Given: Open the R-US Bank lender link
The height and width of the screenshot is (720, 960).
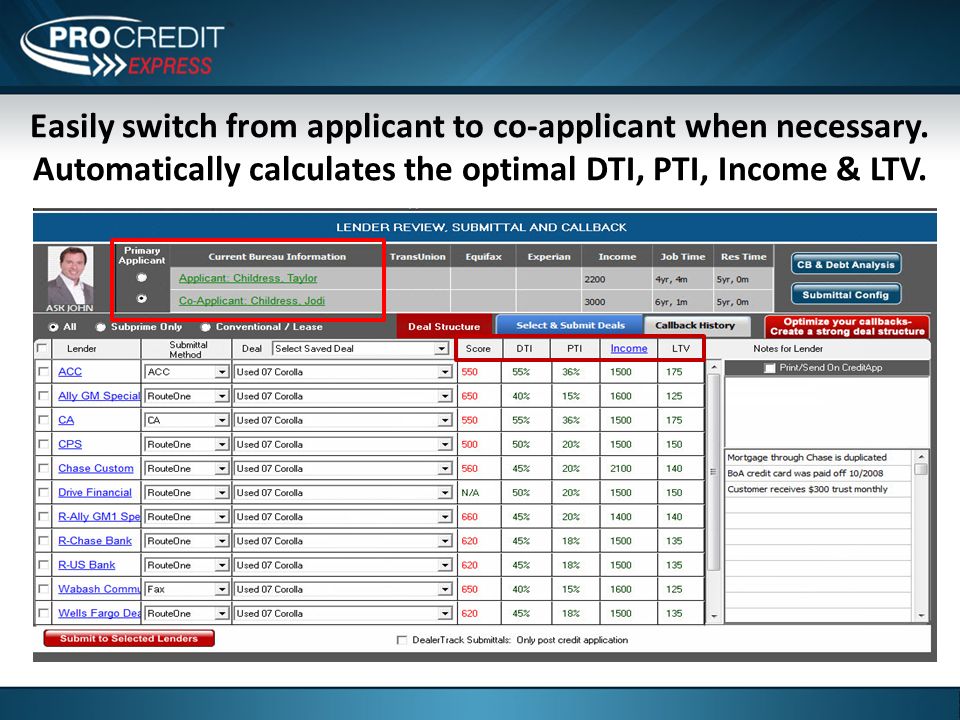Looking at the screenshot, I should [x=86, y=565].
